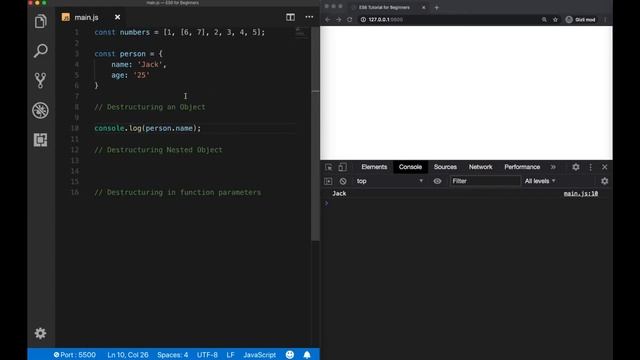
Task: Open the main.js:10 source link
Action: coord(580,193)
